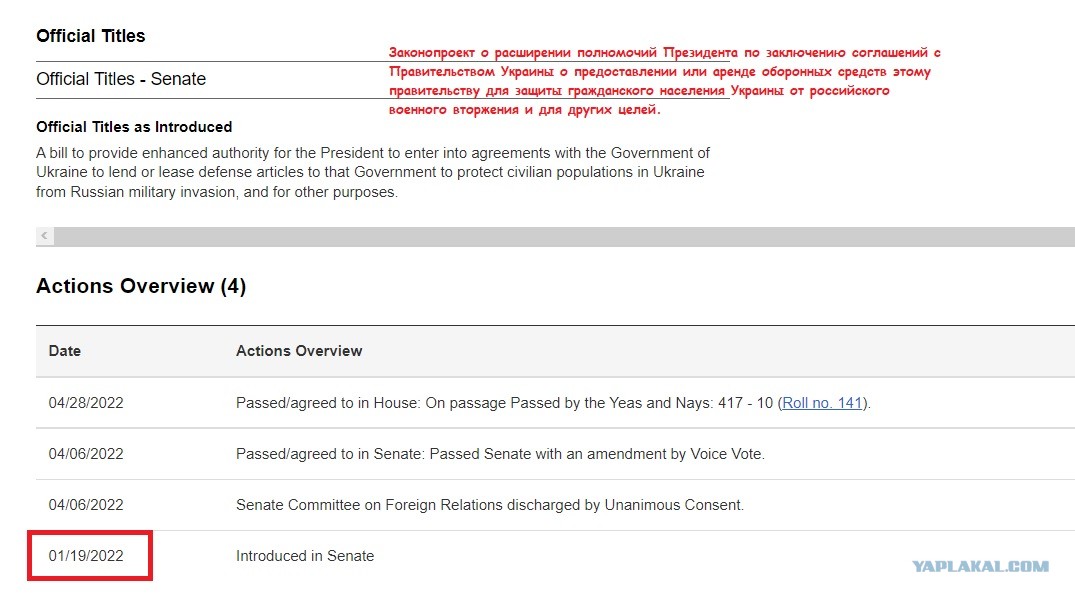
Task: Click the Senate Committee on Foreign Relations entry
Action: (490, 505)
